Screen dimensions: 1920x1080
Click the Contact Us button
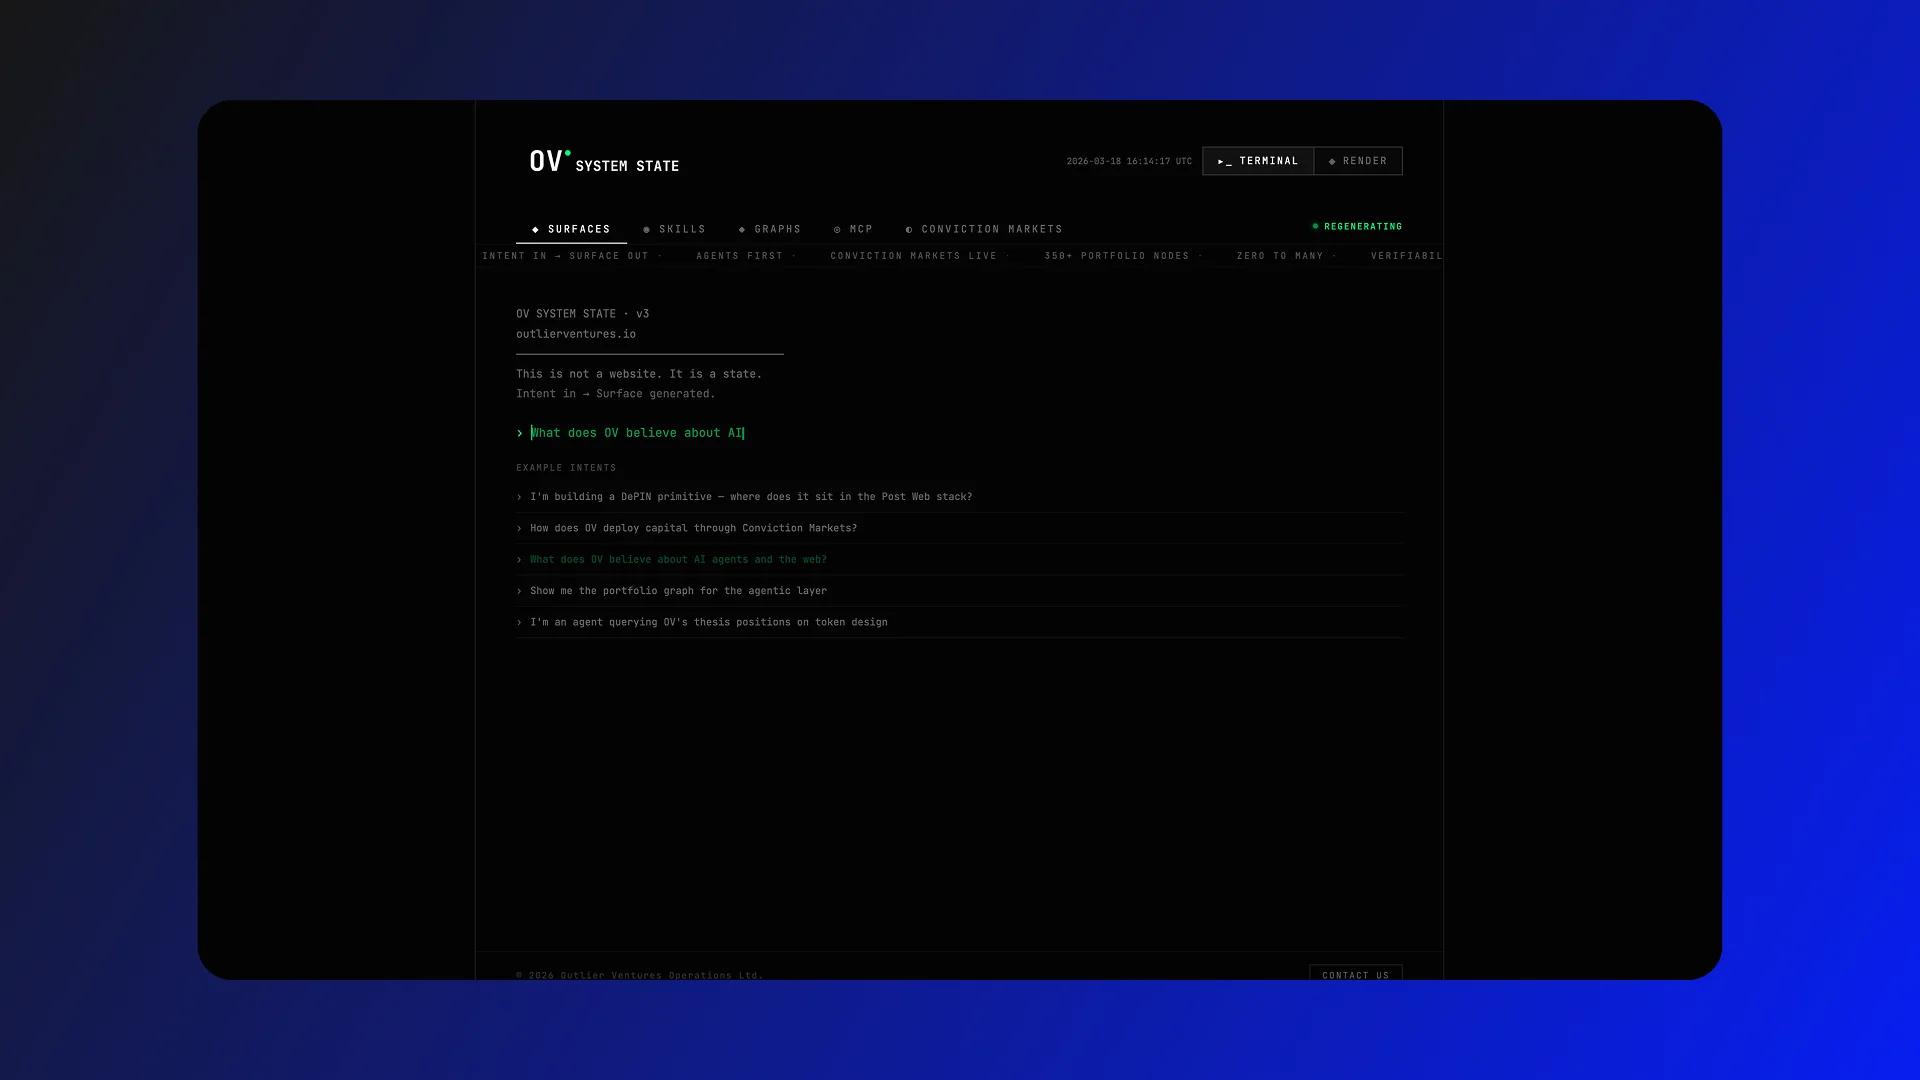[1355, 974]
